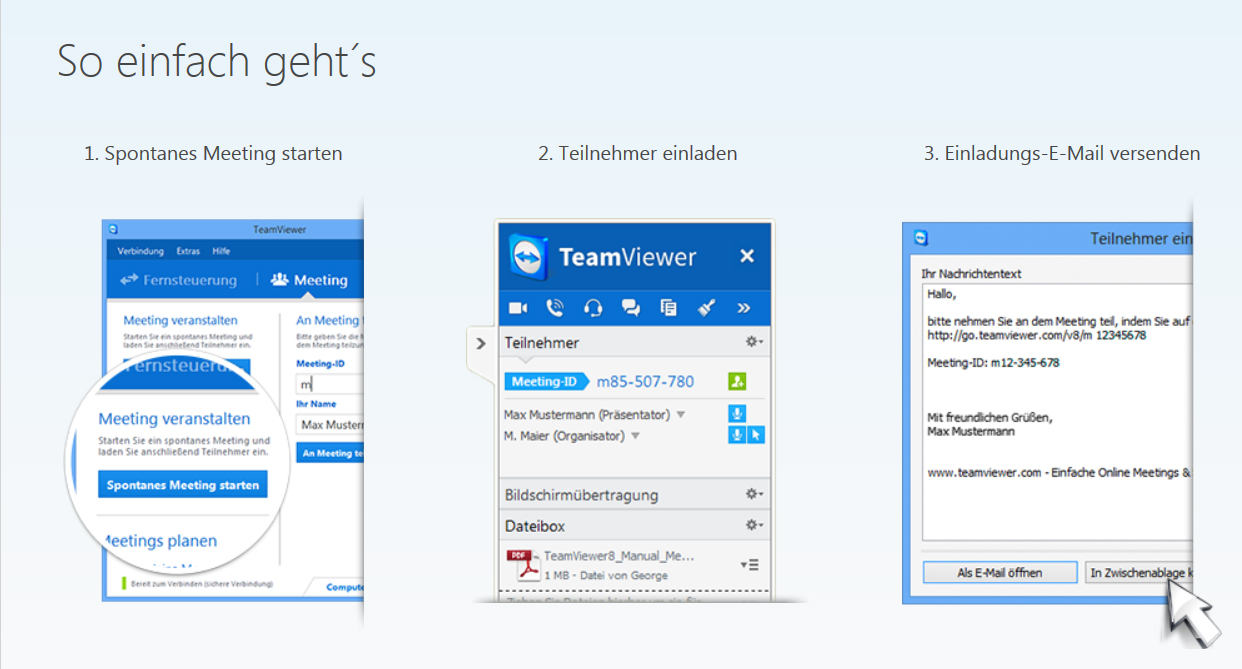The width and height of the screenshot is (1242, 669).
Task: Open the chat bubbles icon
Action: click(x=630, y=308)
